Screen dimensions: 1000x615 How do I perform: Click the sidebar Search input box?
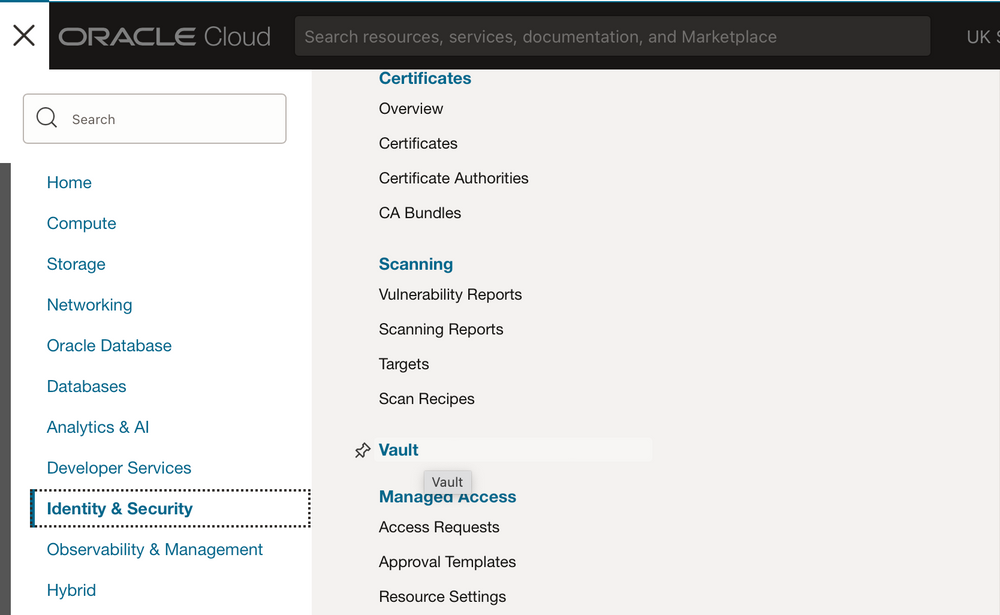[170, 118]
